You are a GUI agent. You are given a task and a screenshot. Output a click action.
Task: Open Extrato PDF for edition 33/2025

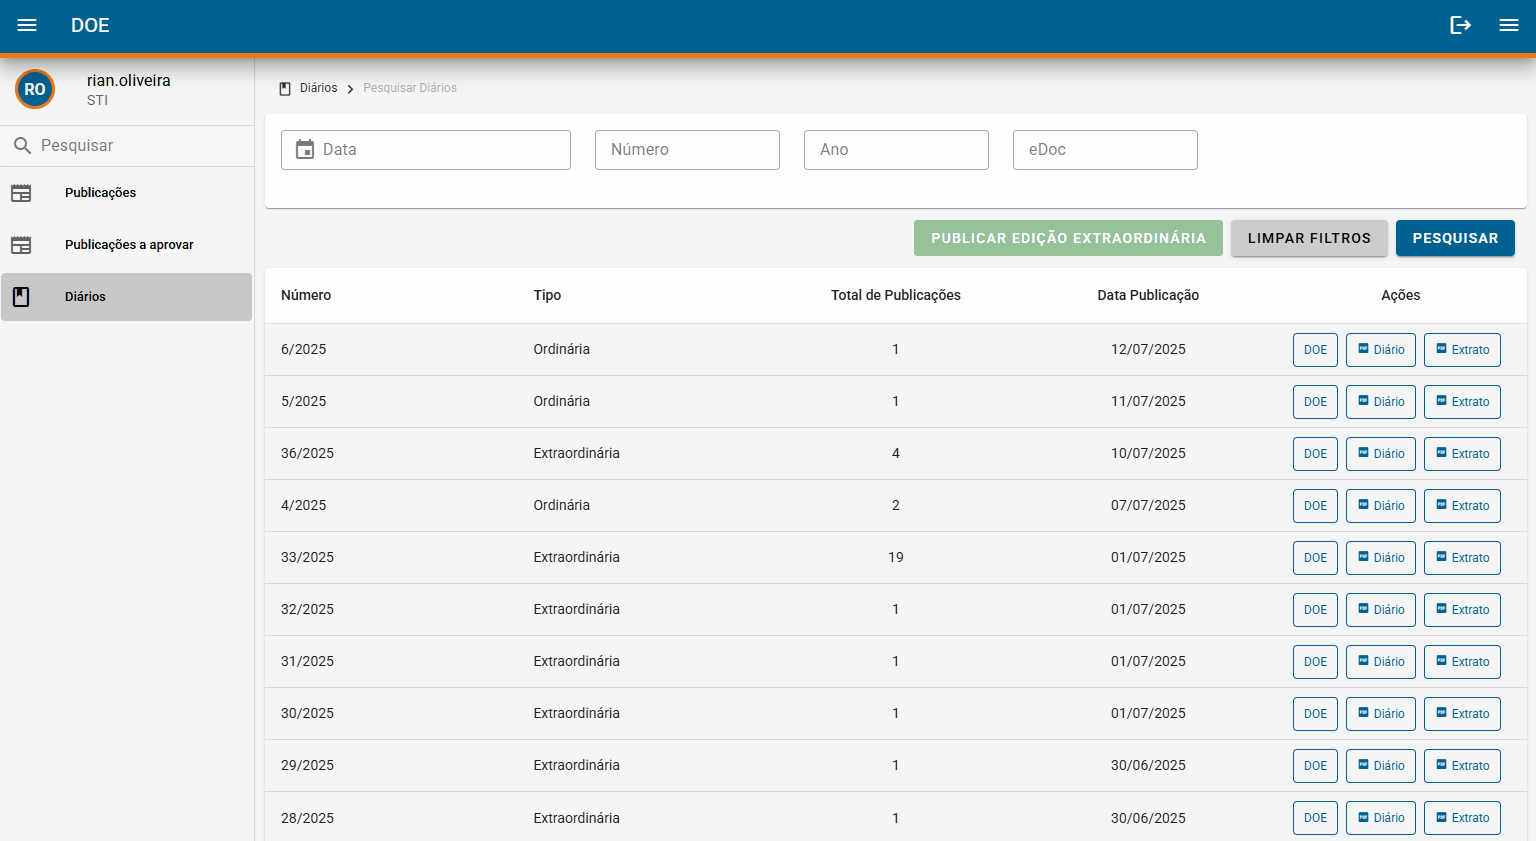(x=1462, y=558)
